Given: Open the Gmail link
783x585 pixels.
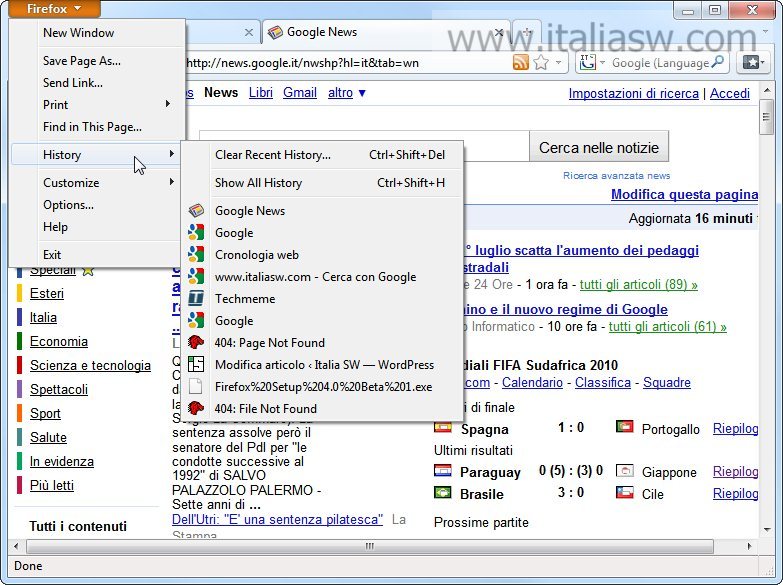Looking at the screenshot, I should tap(300, 92).
